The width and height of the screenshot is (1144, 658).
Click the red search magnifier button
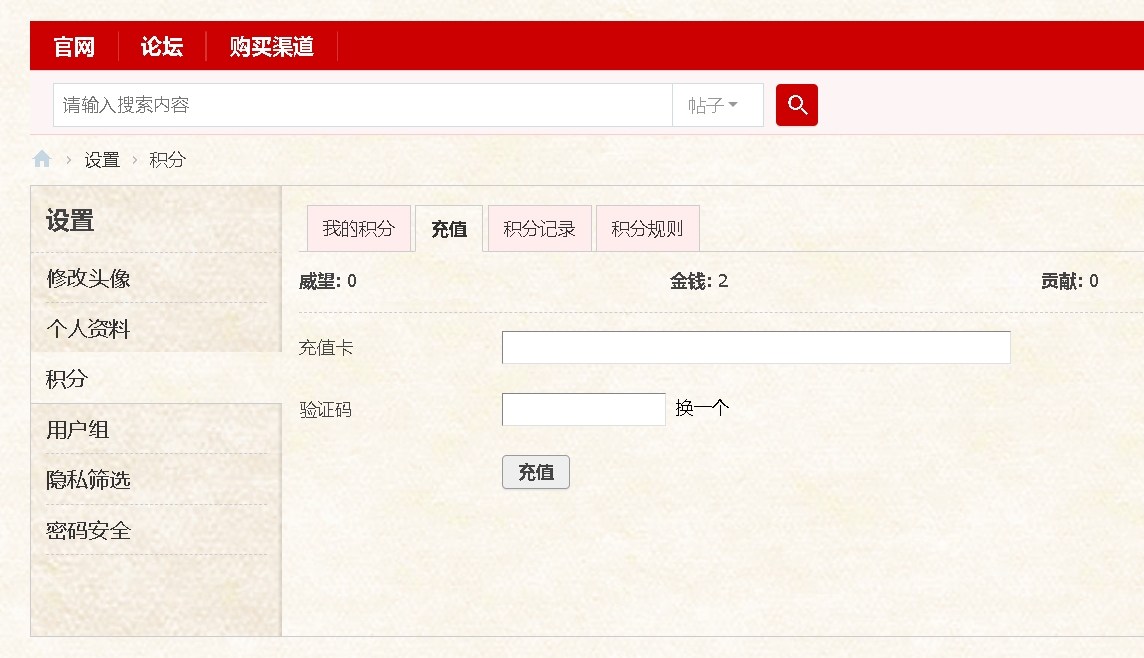pyautogui.click(x=796, y=105)
